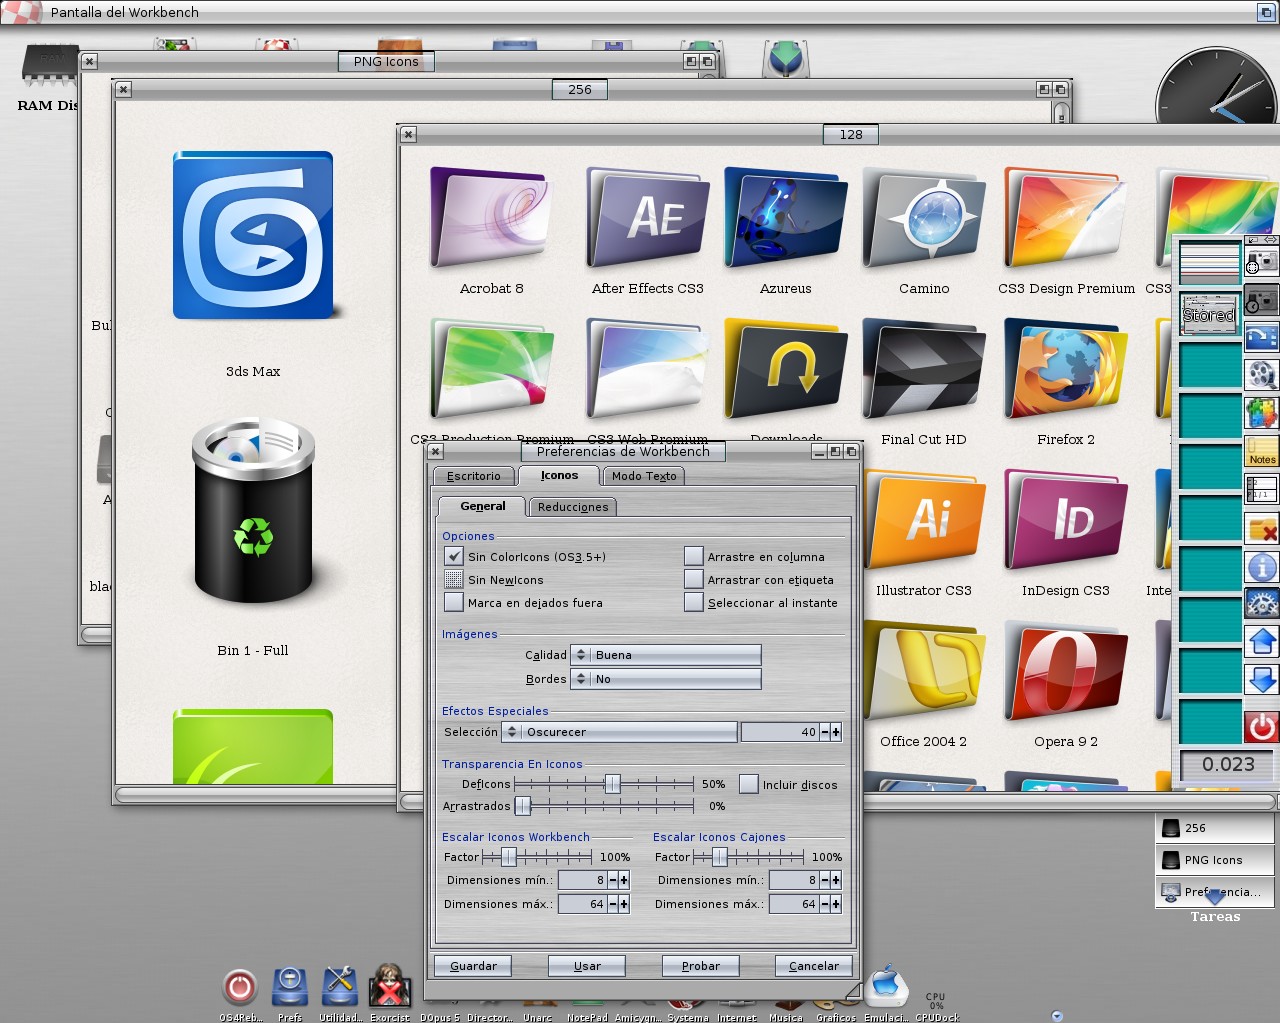
Task: Switch to the Reducciones sub-tab
Action: (x=573, y=507)
